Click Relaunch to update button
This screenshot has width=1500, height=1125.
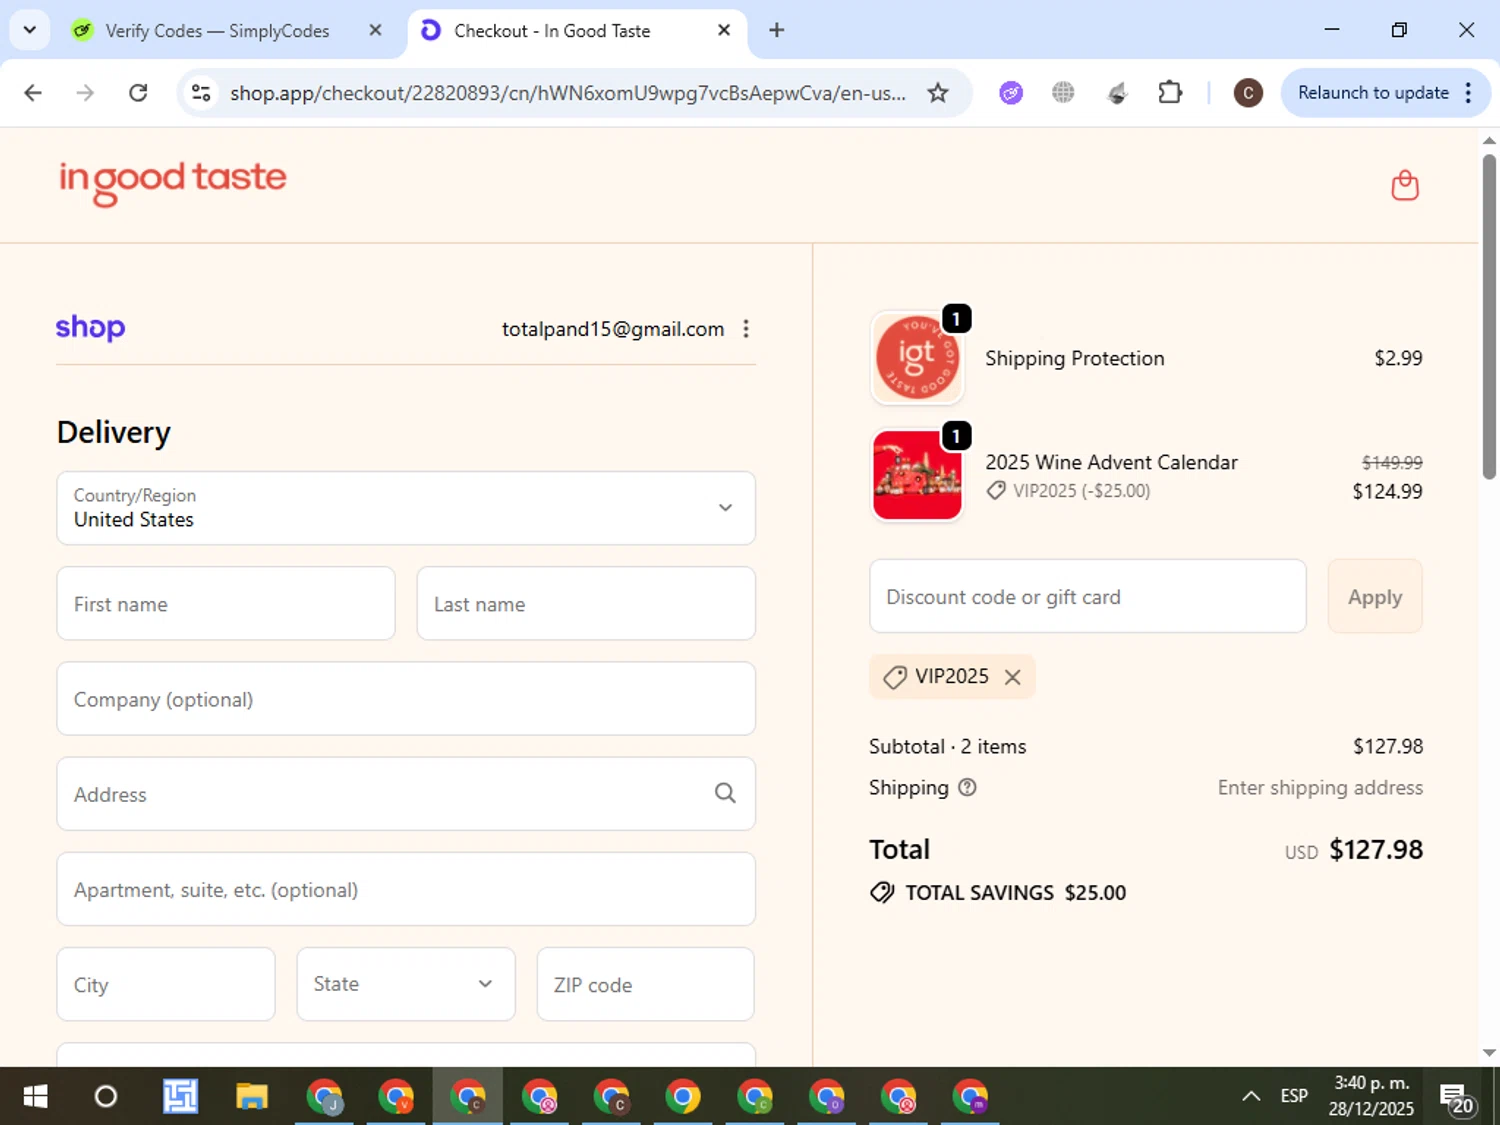[x=1373, y=93]
